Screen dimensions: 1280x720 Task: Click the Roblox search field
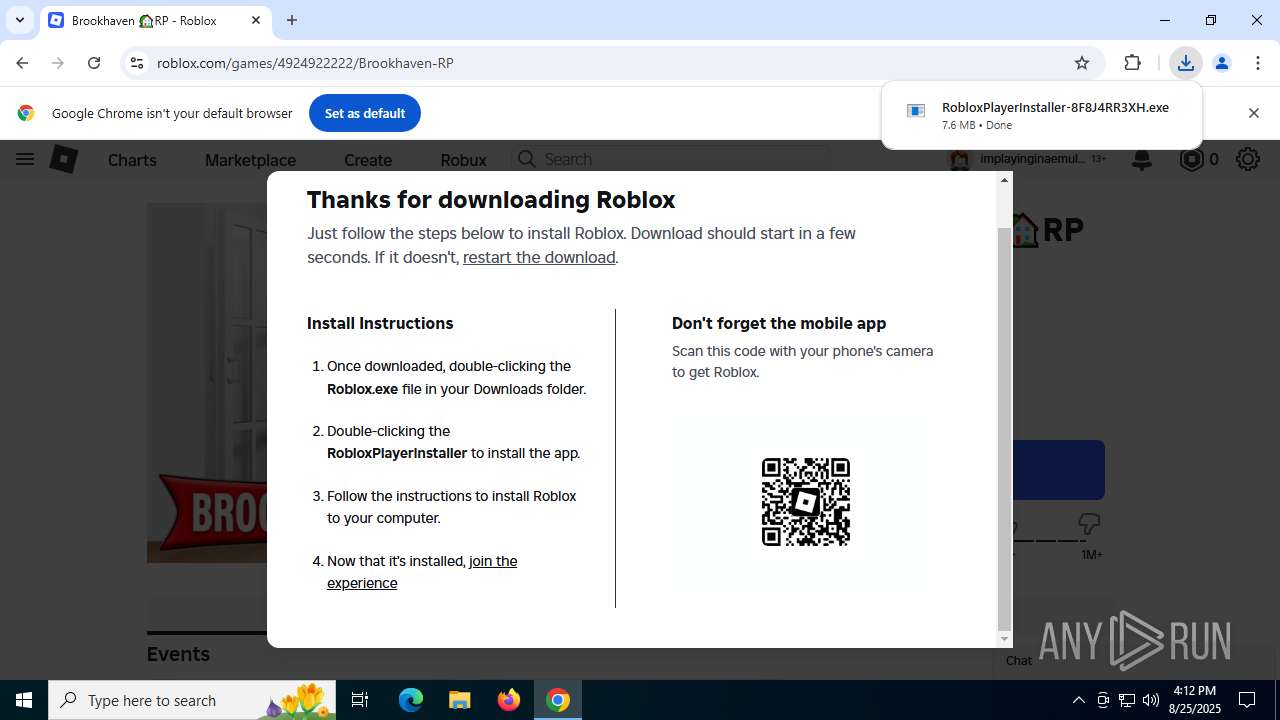click(670, 159)
